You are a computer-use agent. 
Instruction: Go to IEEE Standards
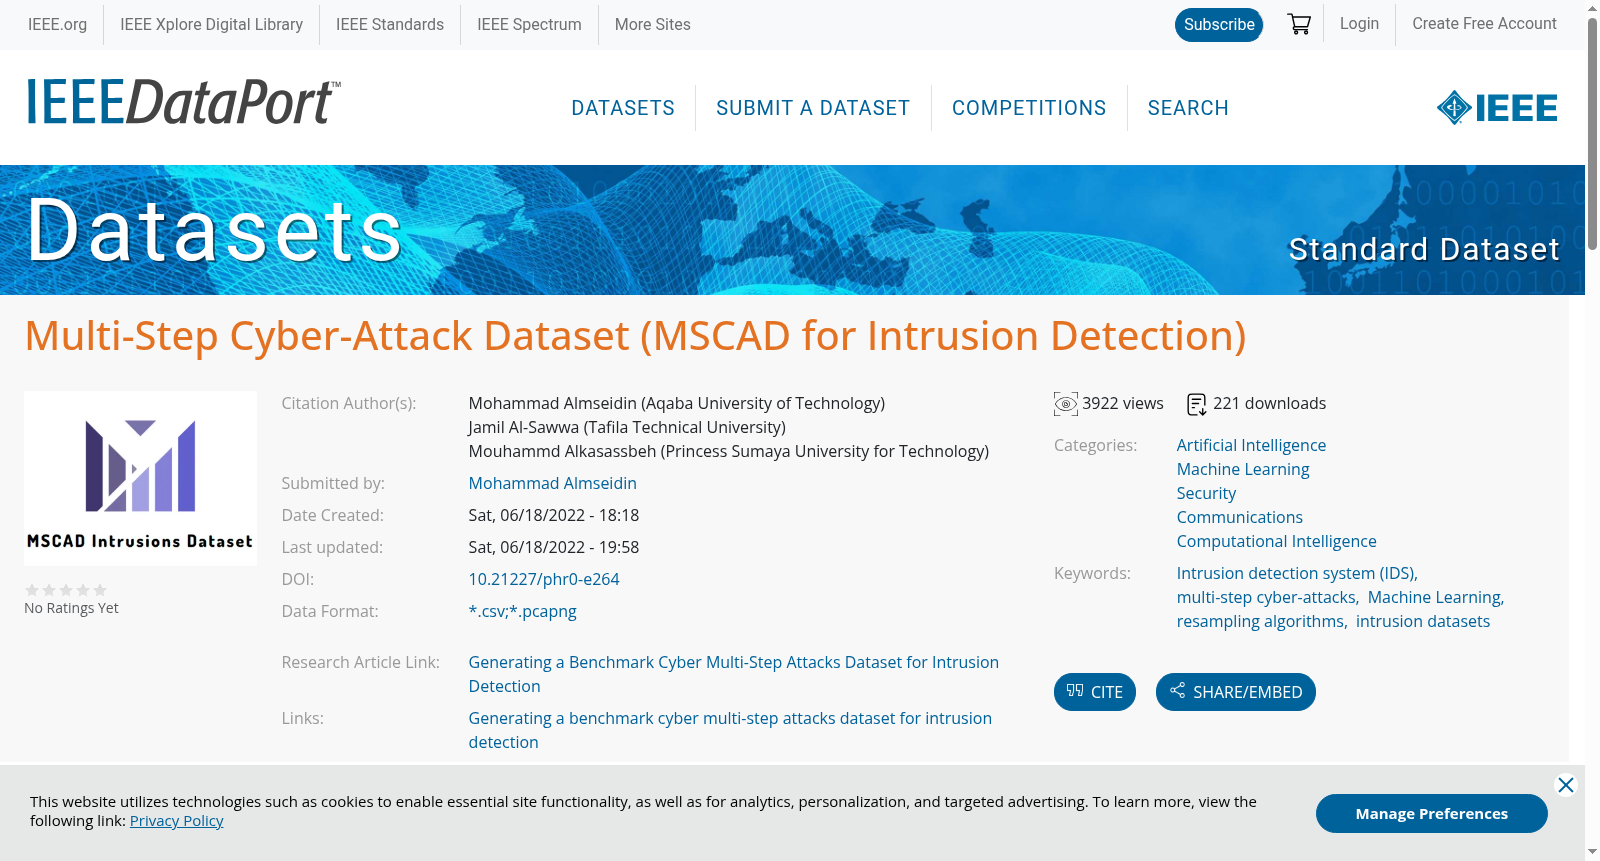(390, 24)
